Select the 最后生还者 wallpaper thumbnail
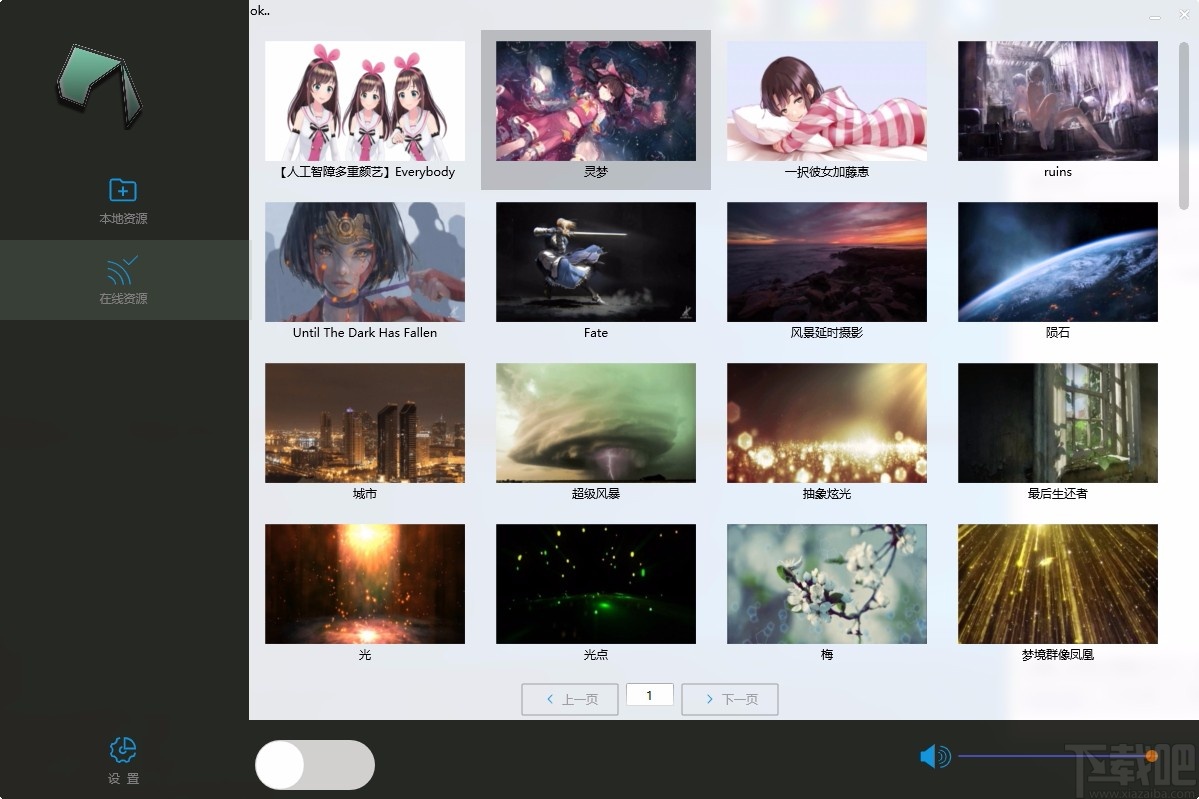Screen dimensions: 1199x799 coord(1058,423)
